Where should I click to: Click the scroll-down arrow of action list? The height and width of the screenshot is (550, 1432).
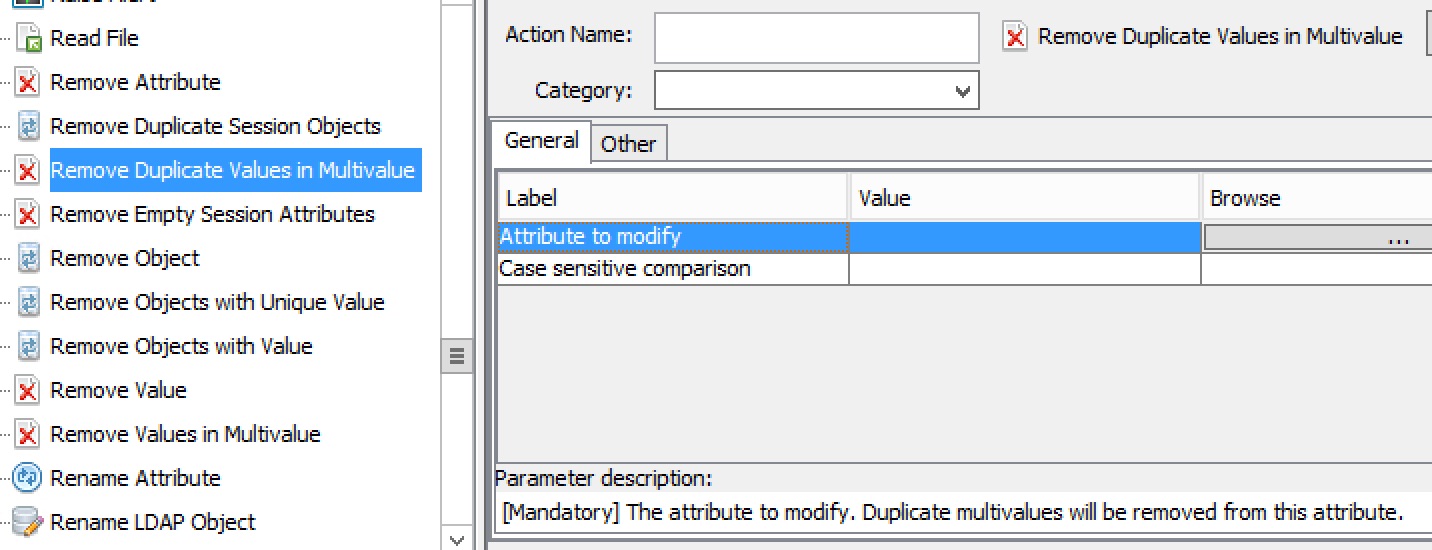click(x=456, y=540)
